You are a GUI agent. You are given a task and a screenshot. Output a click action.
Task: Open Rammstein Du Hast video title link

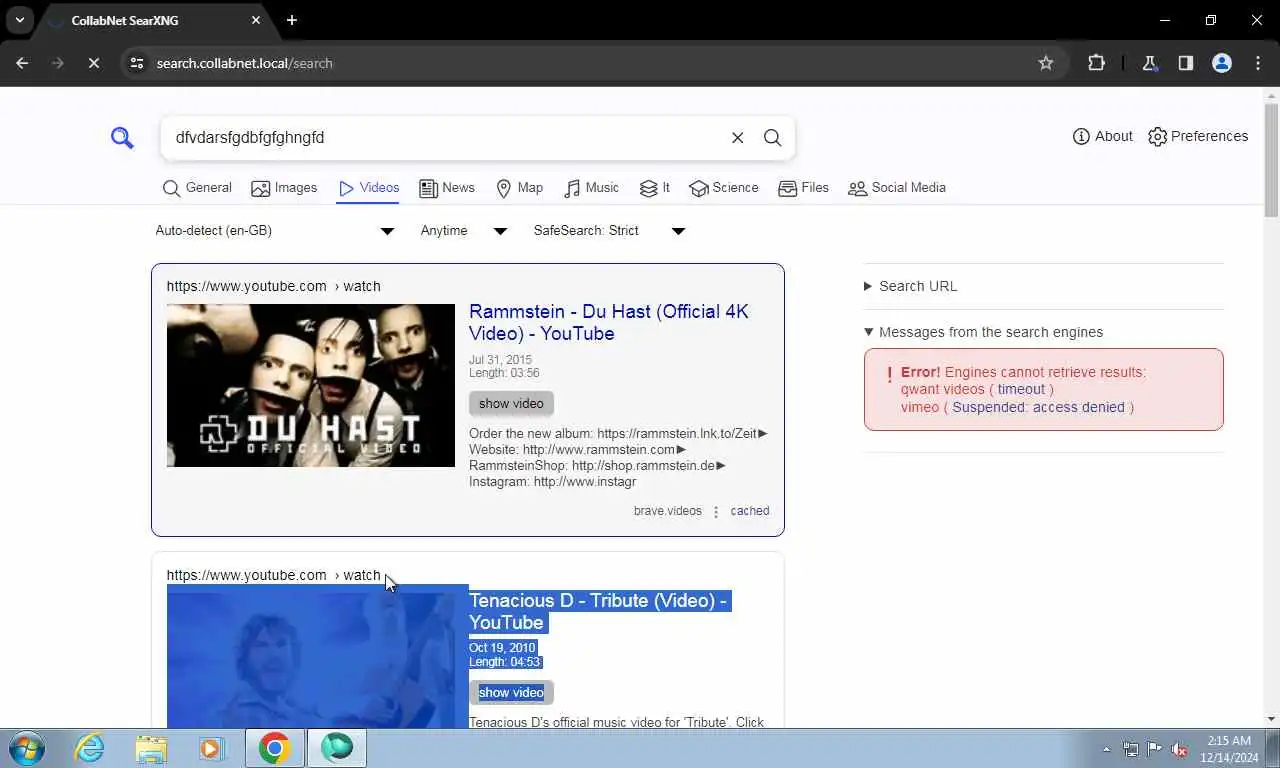pyautogui.click(x=608, y=322)
